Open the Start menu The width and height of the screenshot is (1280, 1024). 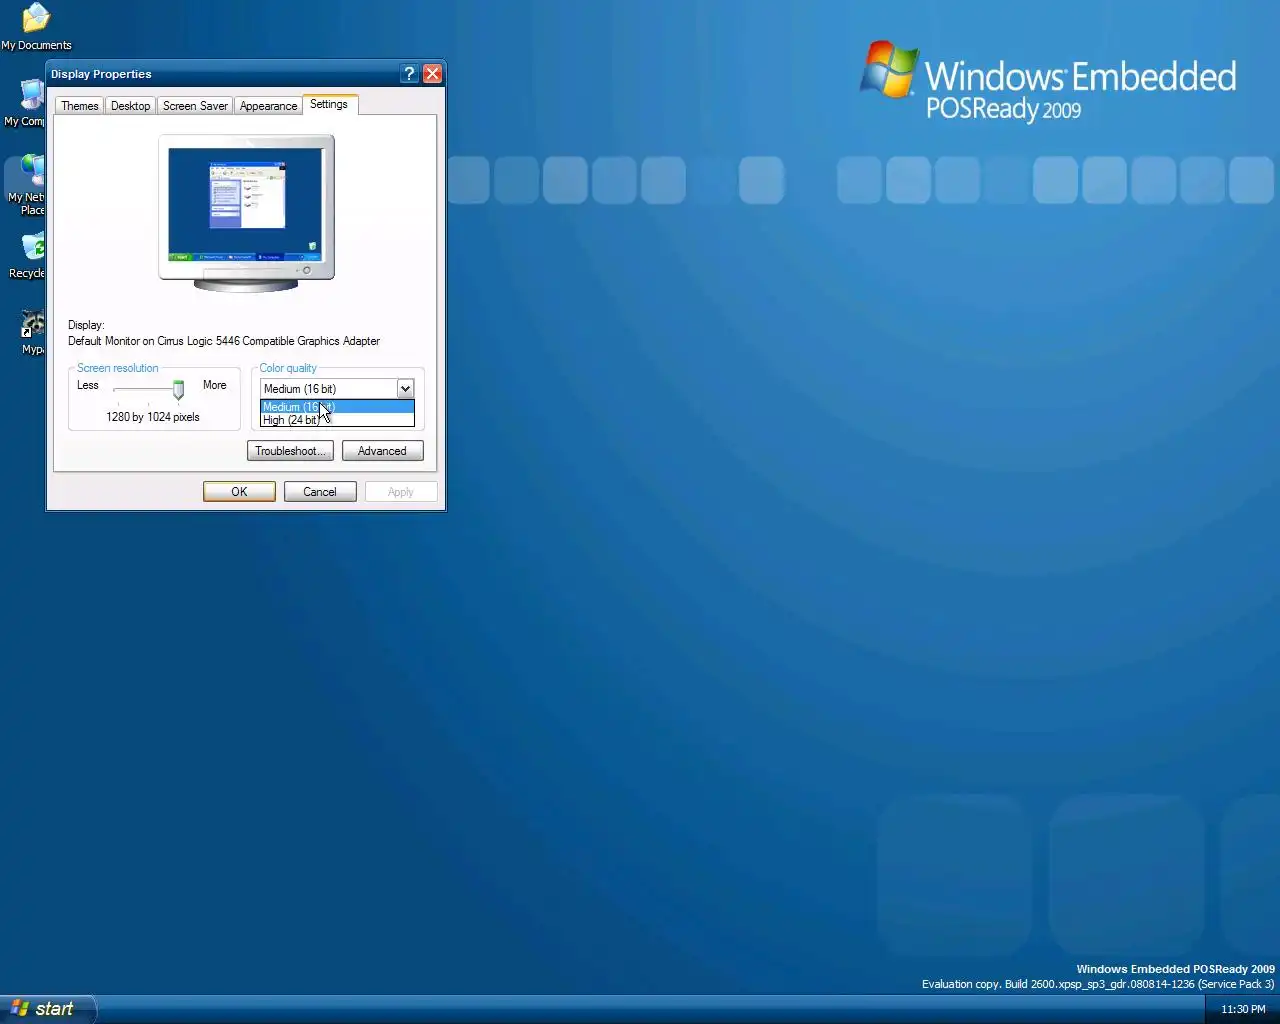pos(47,1009)
